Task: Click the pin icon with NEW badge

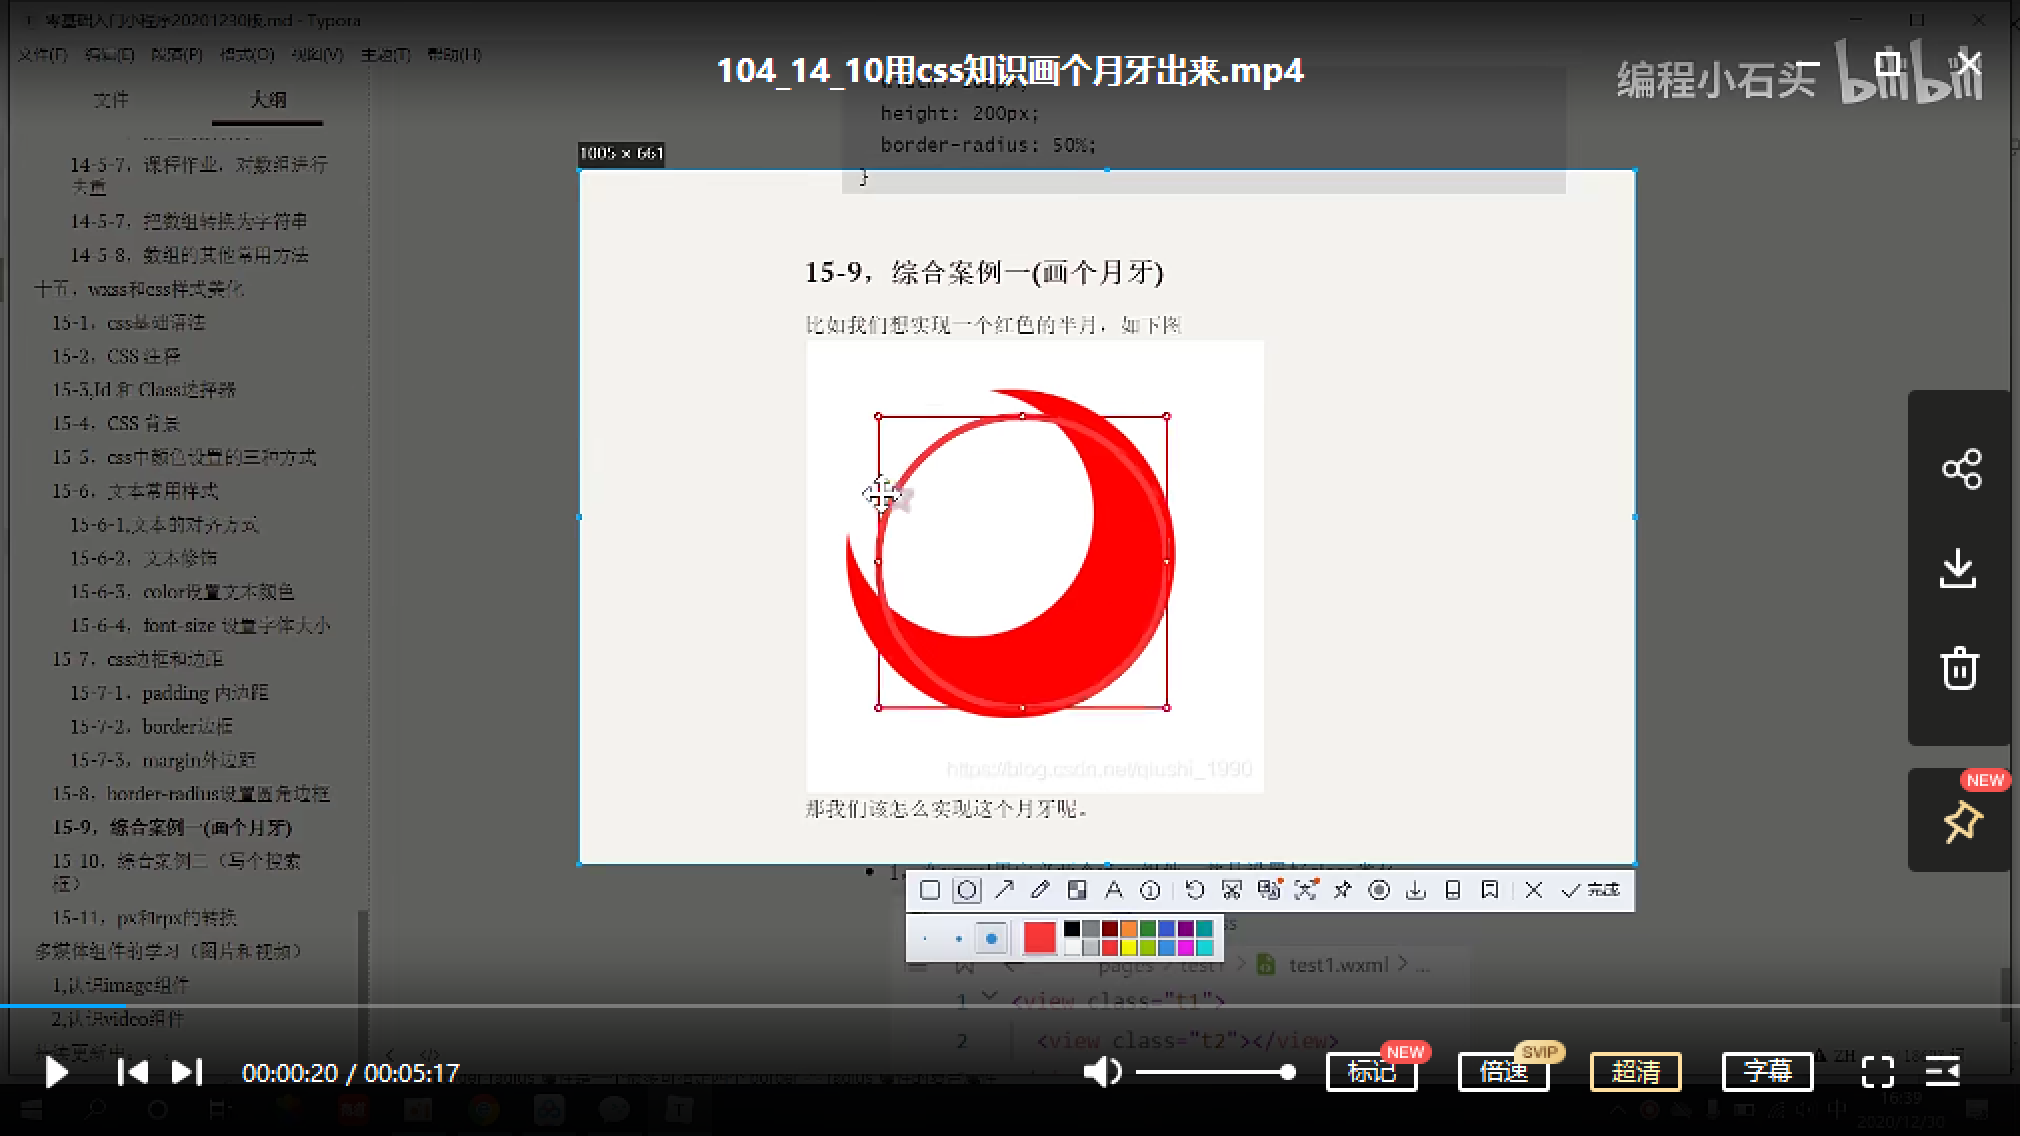Action: [1961, 822]
